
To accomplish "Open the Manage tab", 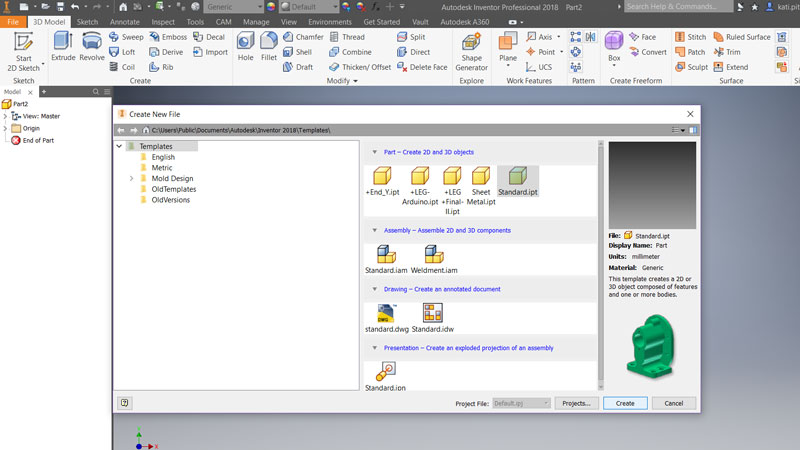I will (256, 22).
